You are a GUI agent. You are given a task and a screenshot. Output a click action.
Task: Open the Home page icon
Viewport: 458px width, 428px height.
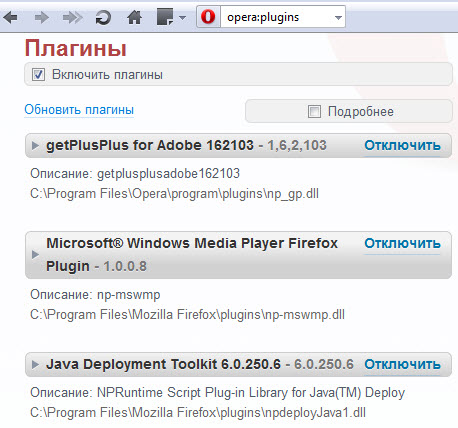[x=134, y=17]
